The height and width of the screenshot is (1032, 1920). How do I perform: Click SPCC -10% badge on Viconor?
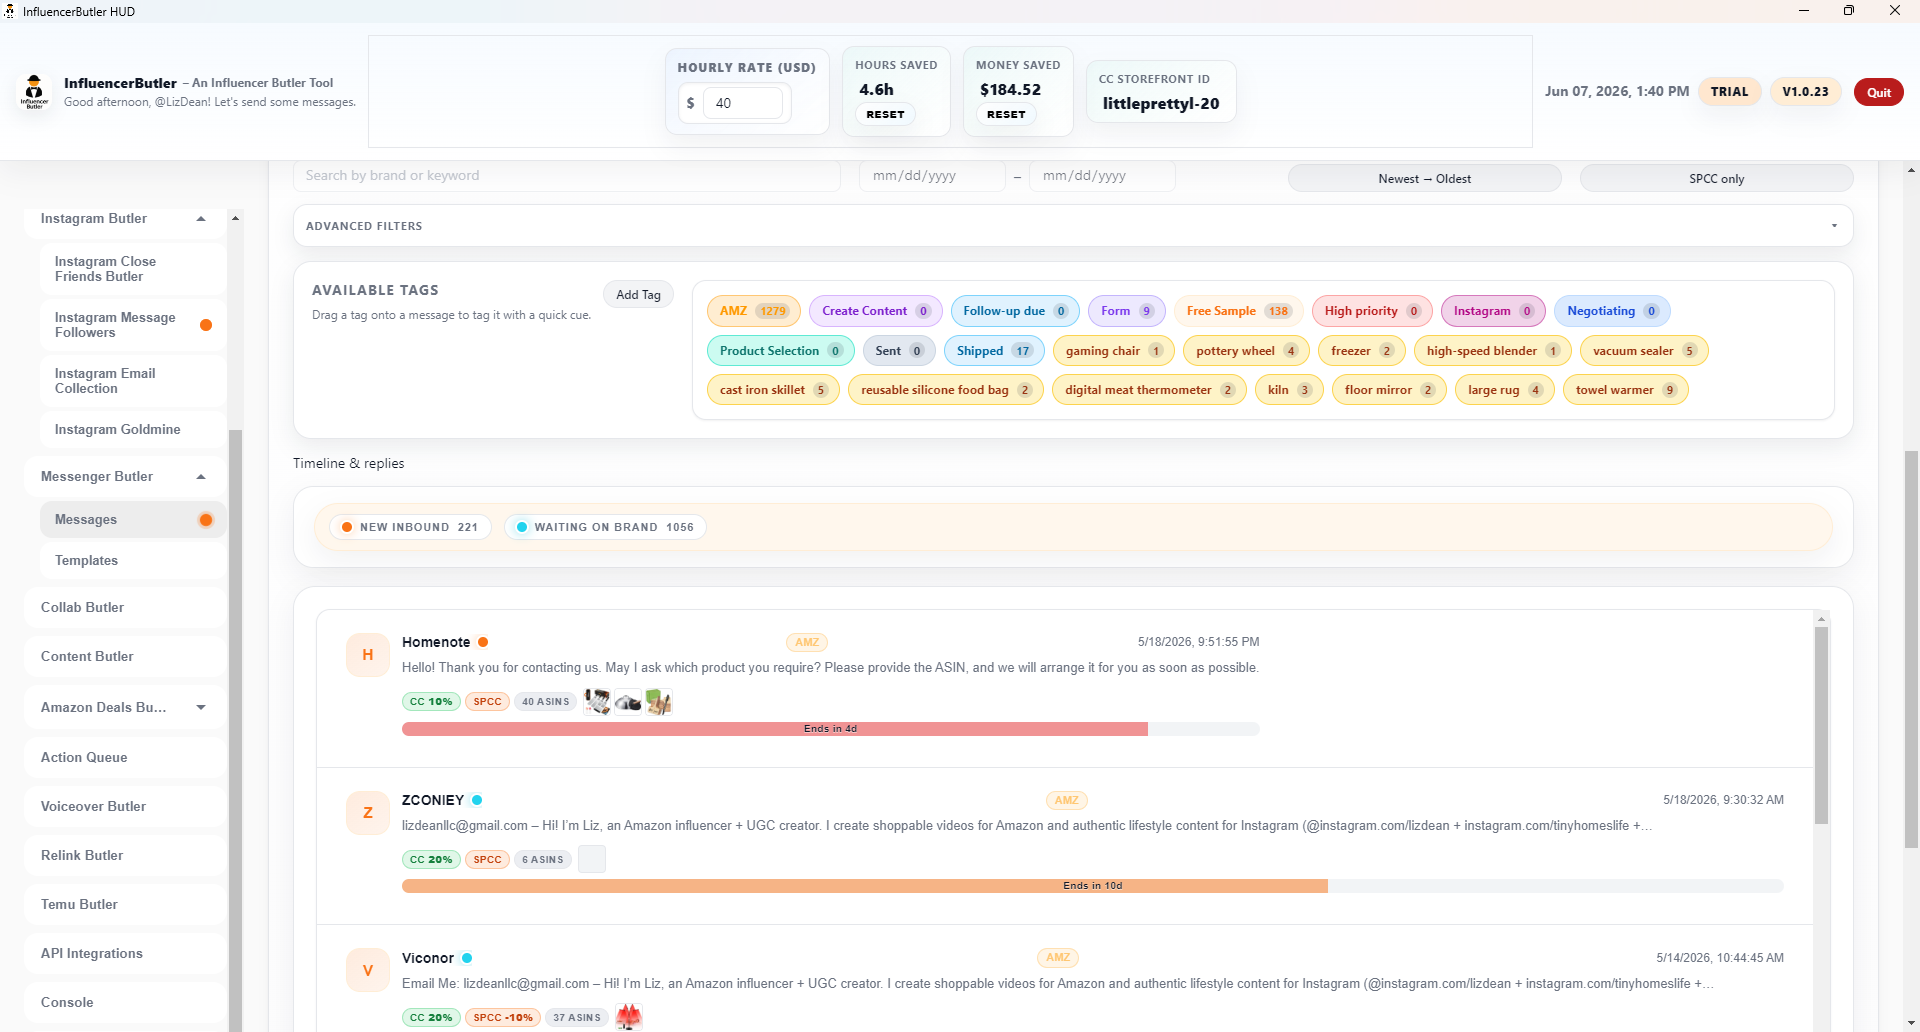tap(503, 1018)
